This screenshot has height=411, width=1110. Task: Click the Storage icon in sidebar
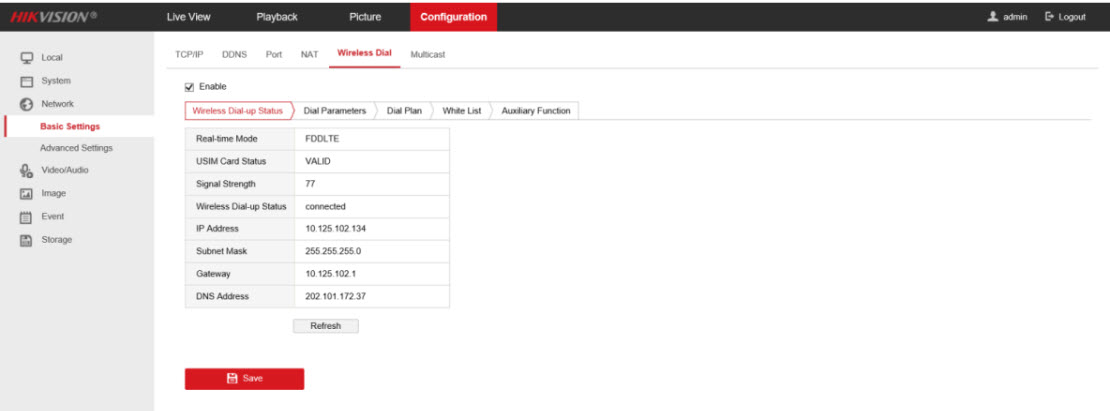tap(28, 240)
